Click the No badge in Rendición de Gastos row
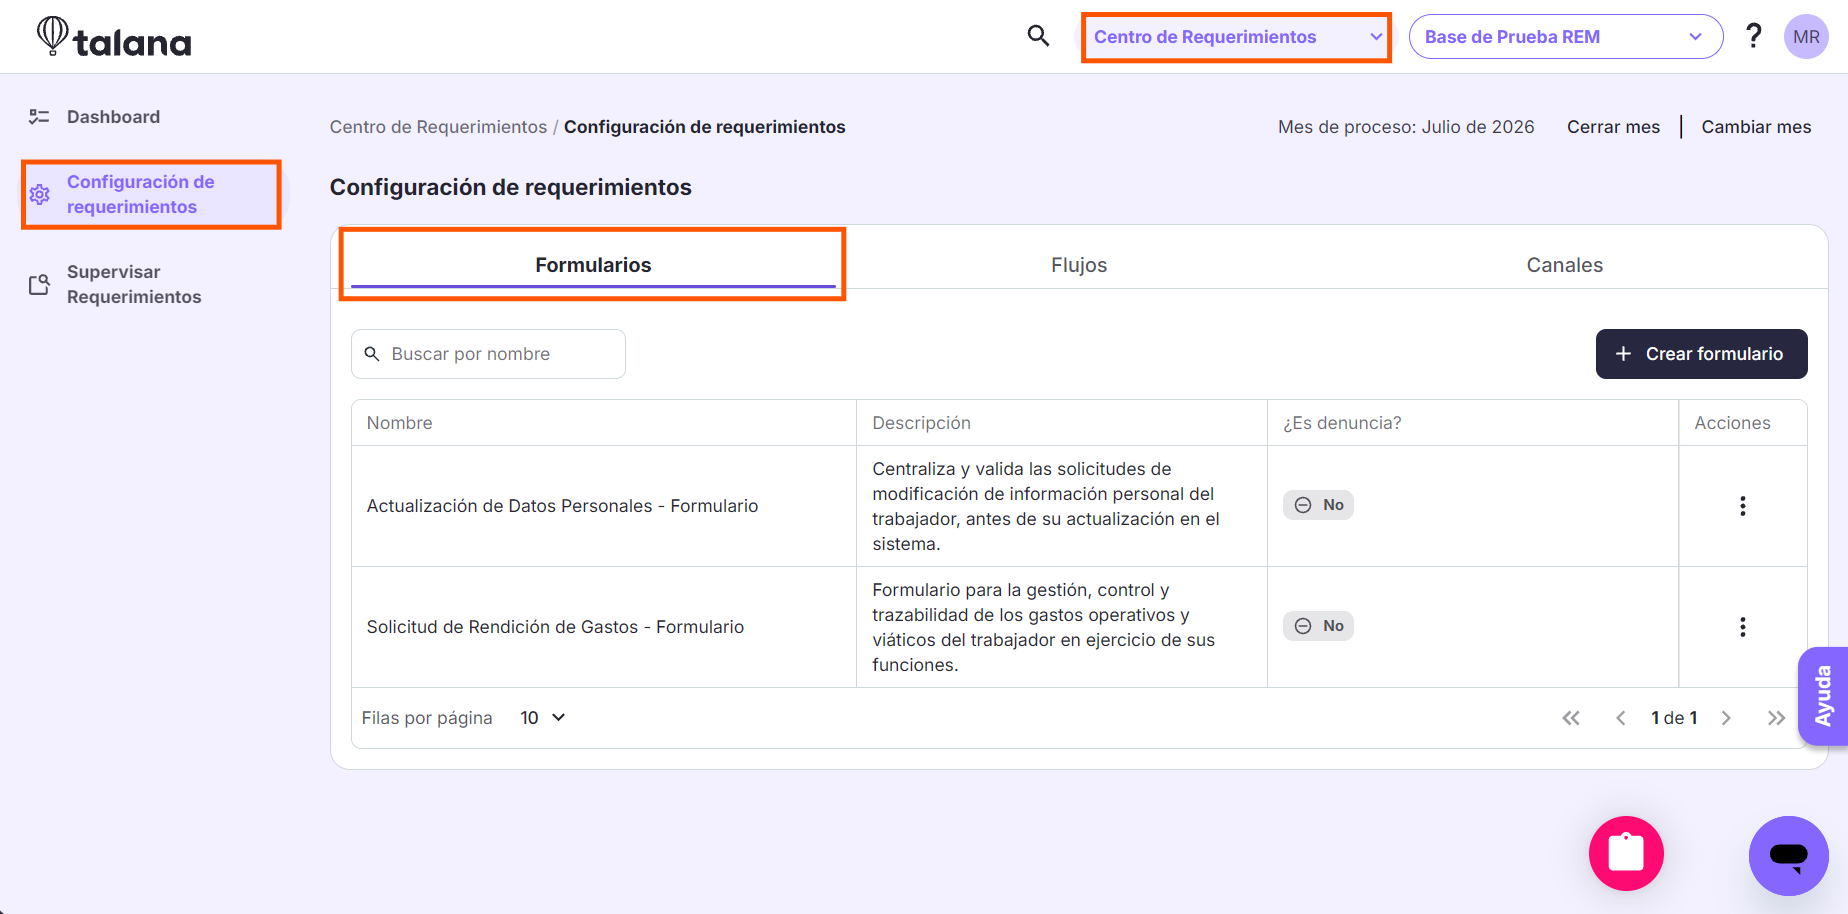The image size is (1848, 914). (1318, 626)
